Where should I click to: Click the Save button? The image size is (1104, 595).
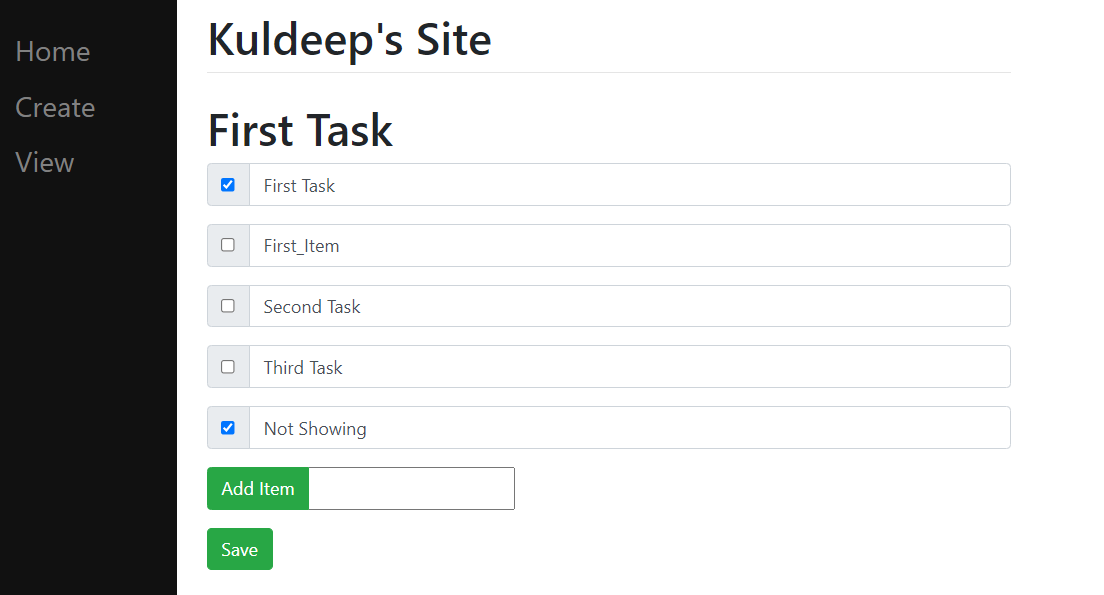point(239,548)
